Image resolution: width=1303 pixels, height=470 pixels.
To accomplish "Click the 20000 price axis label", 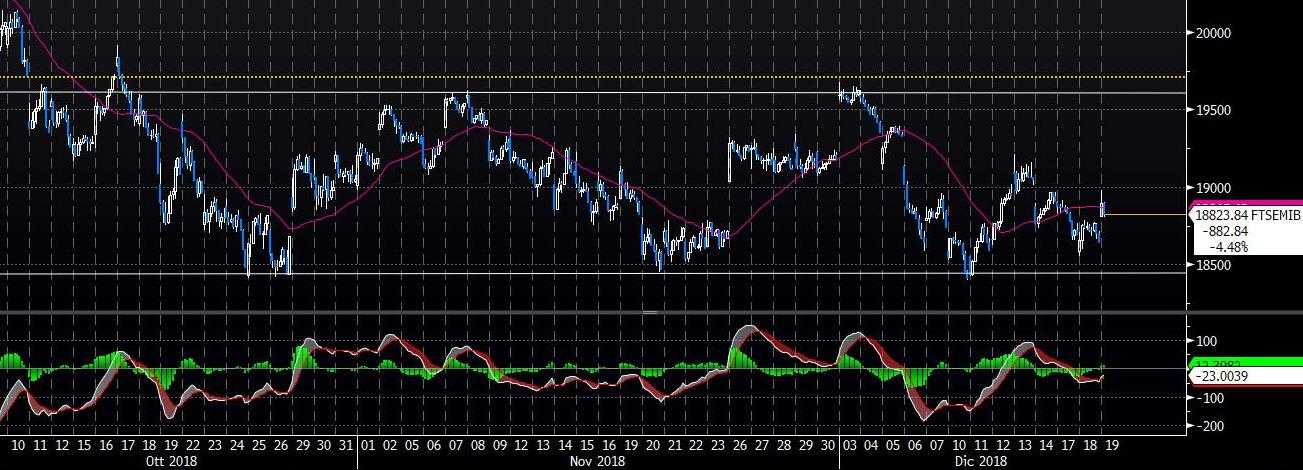I will [1211, 33].
